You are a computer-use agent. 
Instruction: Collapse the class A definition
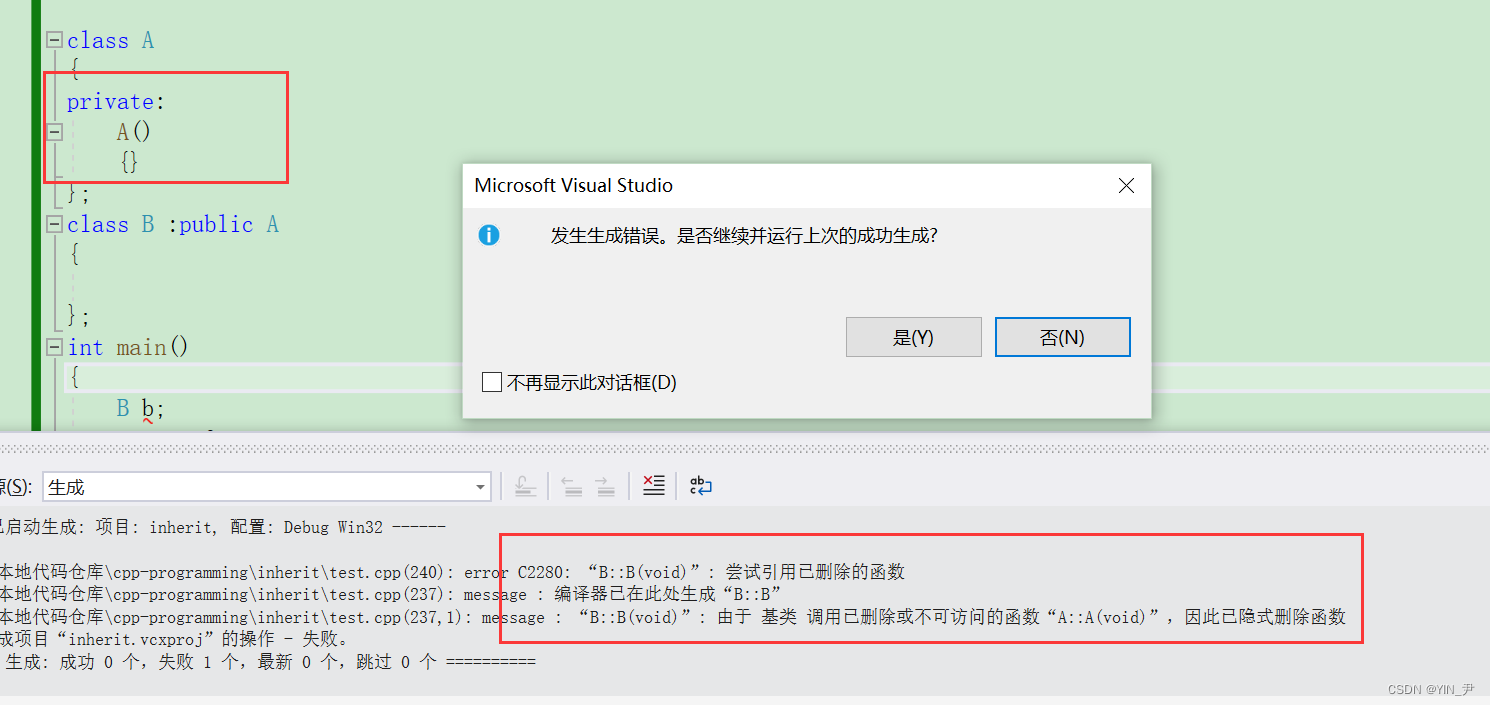[x=54, y=40]
